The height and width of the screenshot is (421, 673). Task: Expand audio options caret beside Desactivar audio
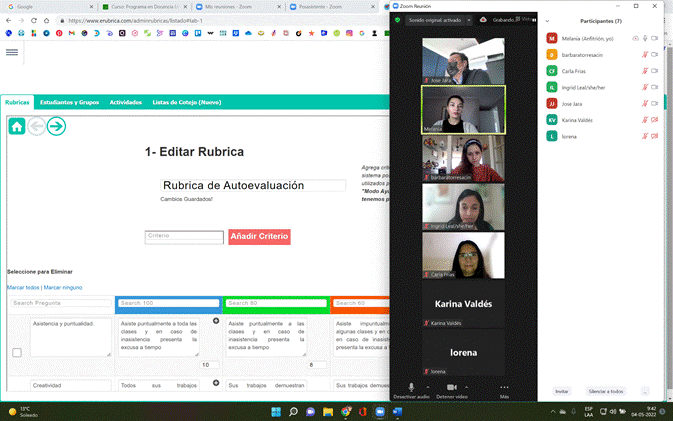tap(428, 386)
